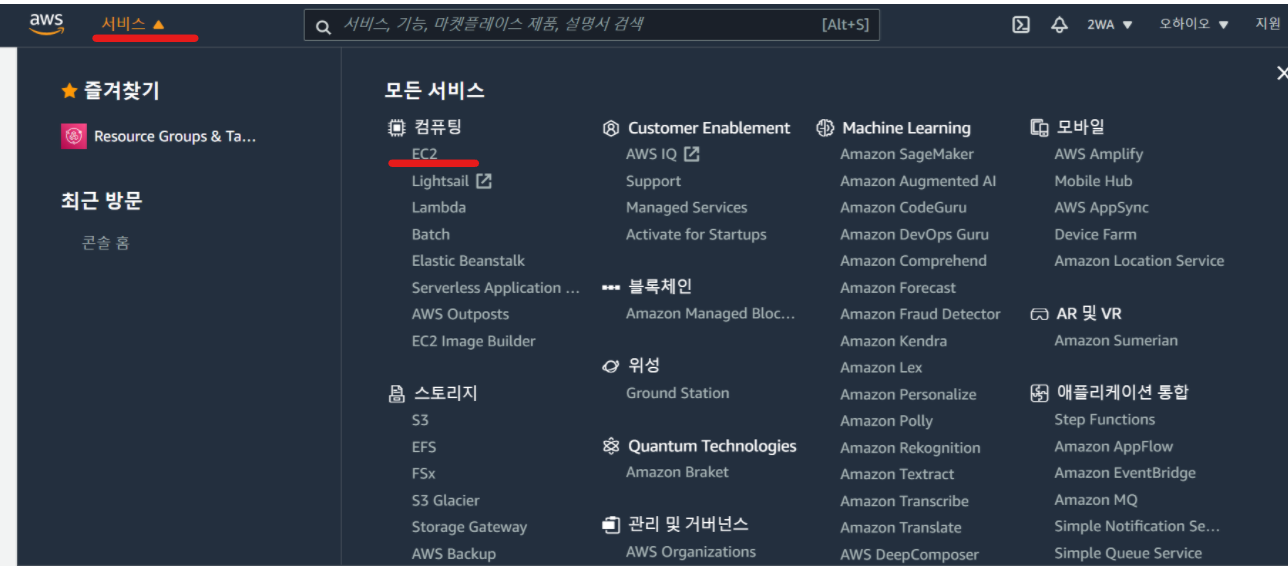Viewport: 1288px width, 568px height.
Task: Open Amazon EventBridge
Action: pos(1125,473)
